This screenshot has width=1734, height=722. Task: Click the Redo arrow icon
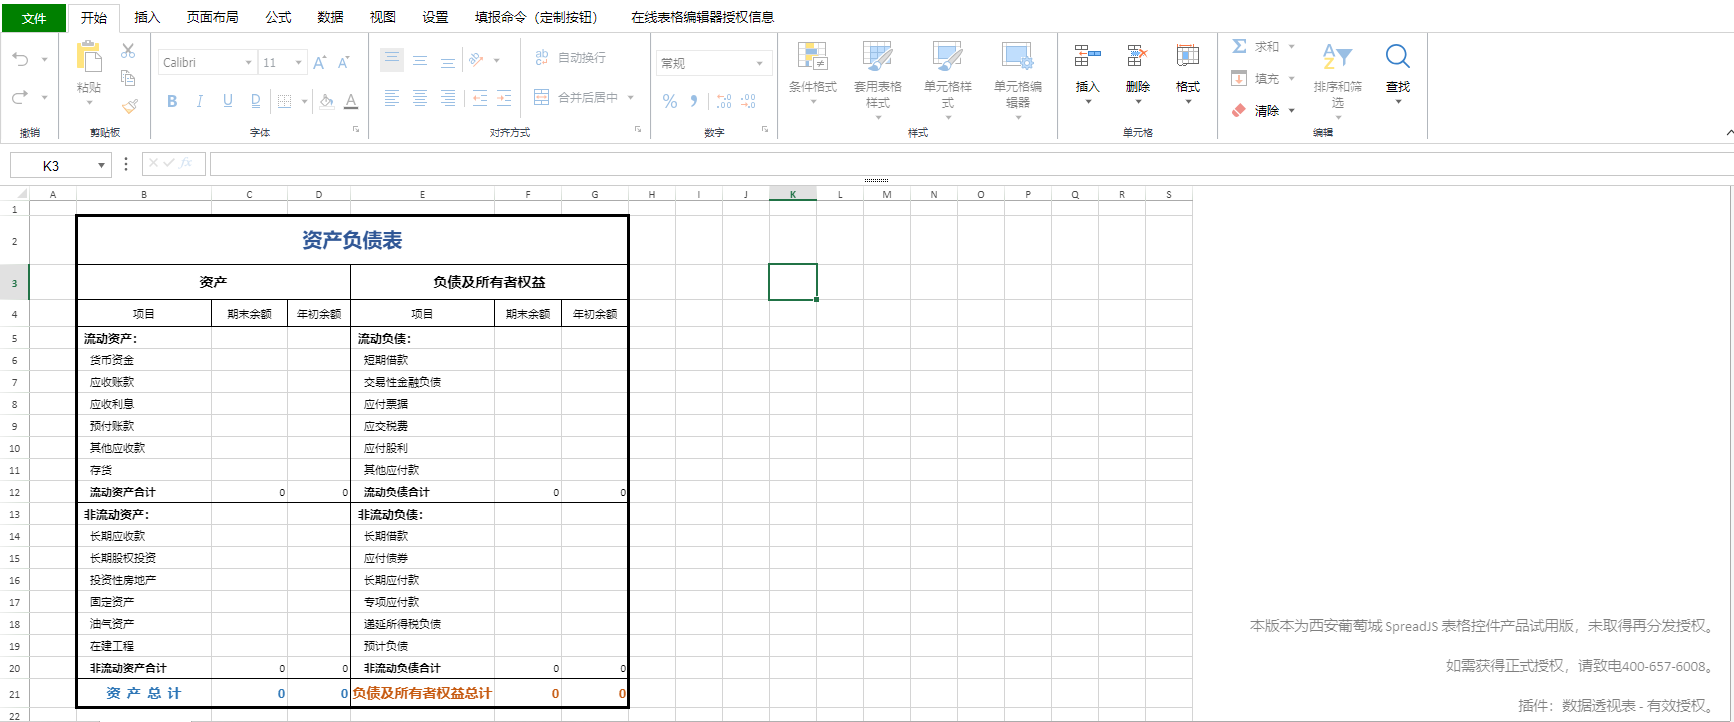20,97
